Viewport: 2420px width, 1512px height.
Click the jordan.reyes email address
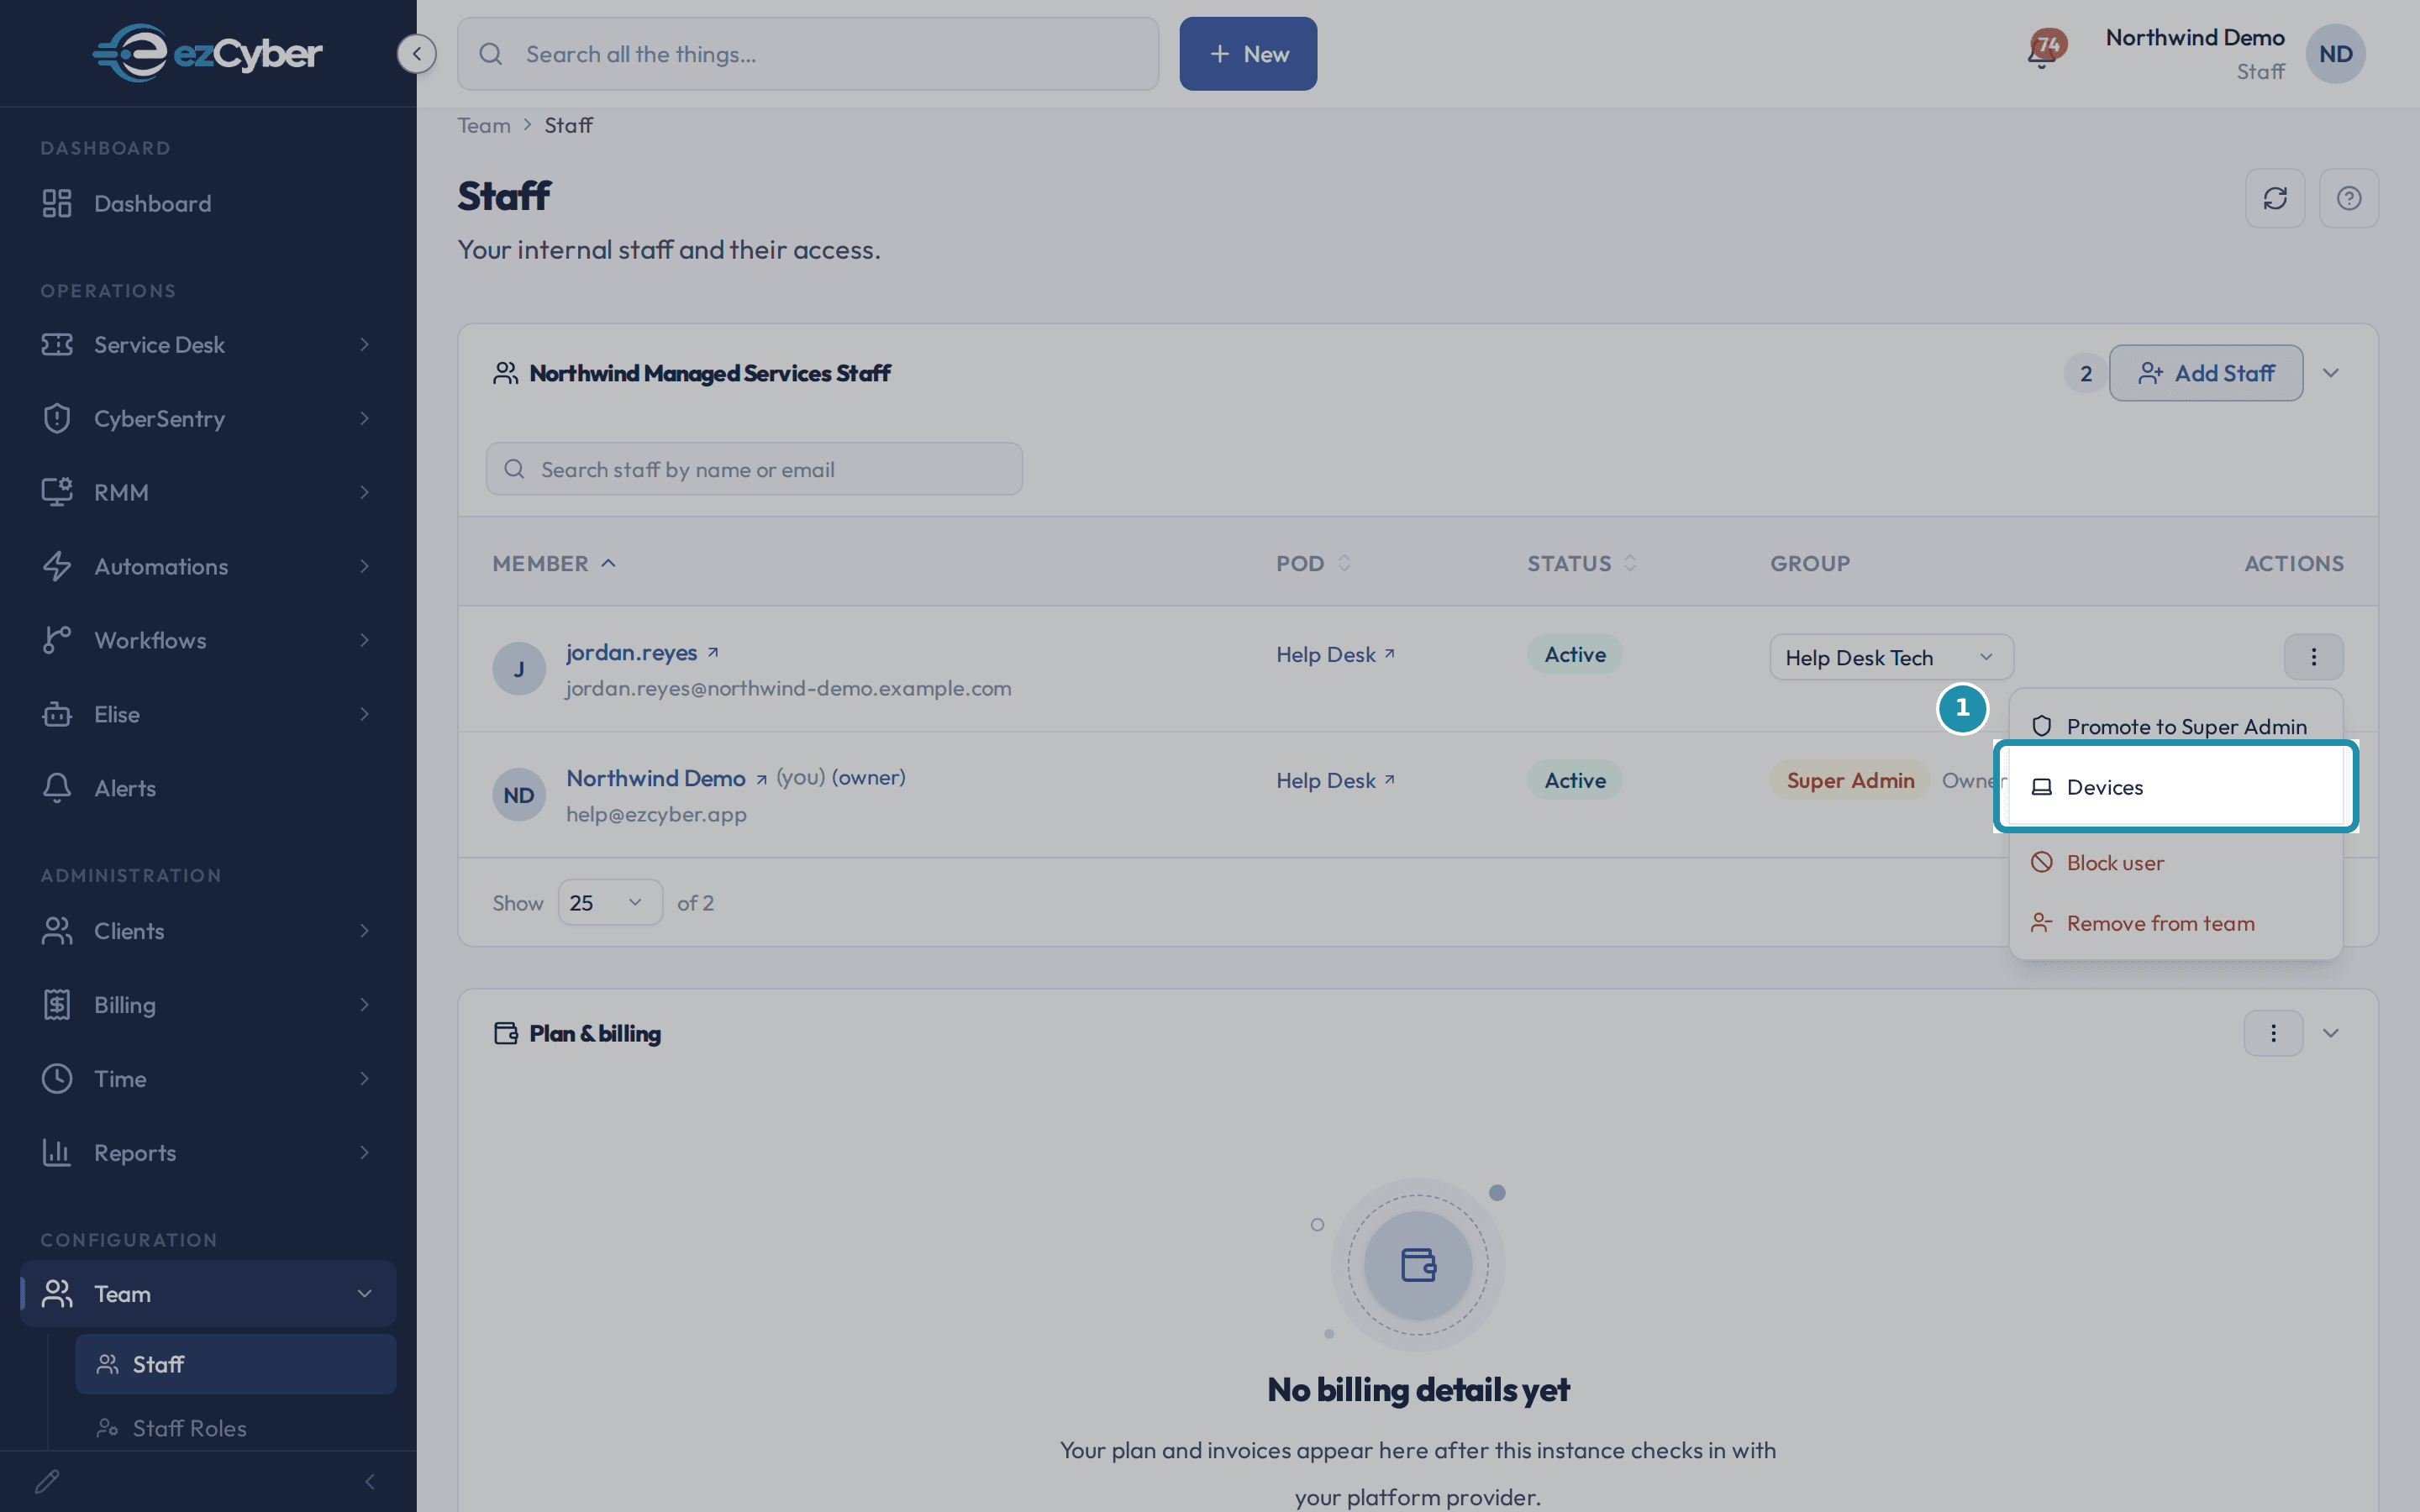[x=789, y=688]
